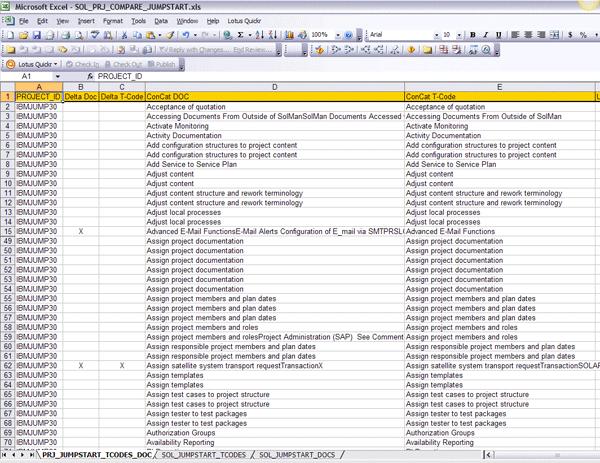600x463 pixels.
Task: Click the ConCat T-Code header cell
Action: pos(499,96)
